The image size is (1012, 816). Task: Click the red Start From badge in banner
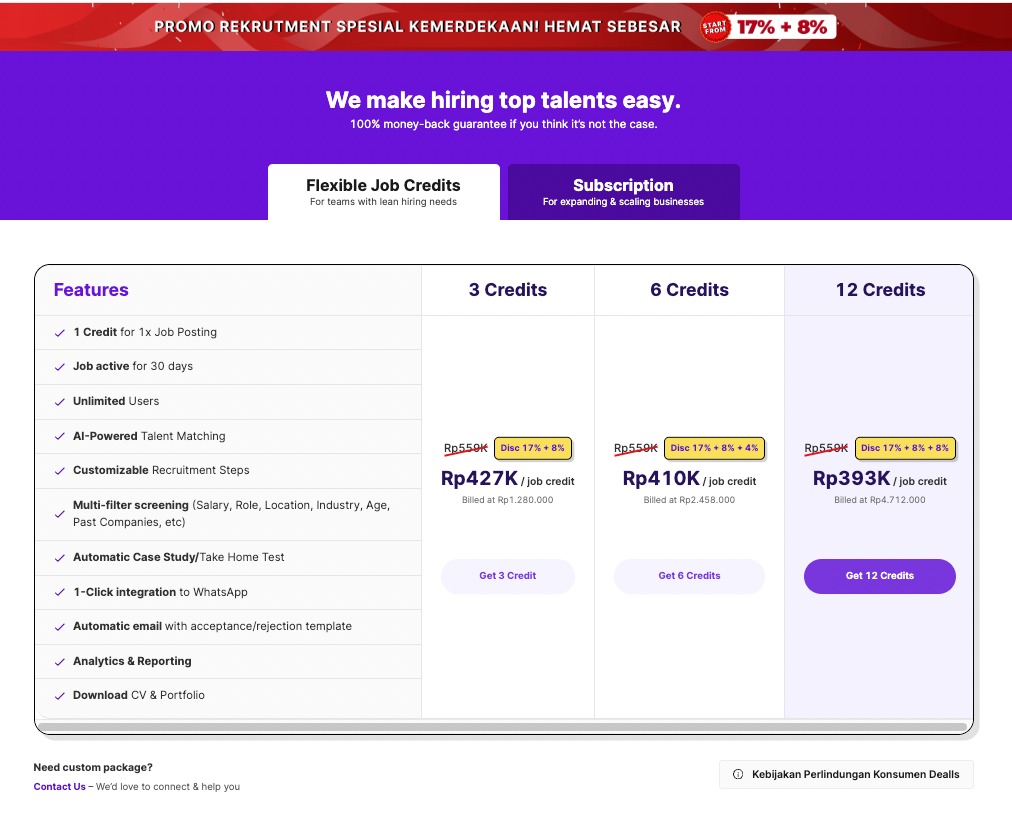coord(716,27)
